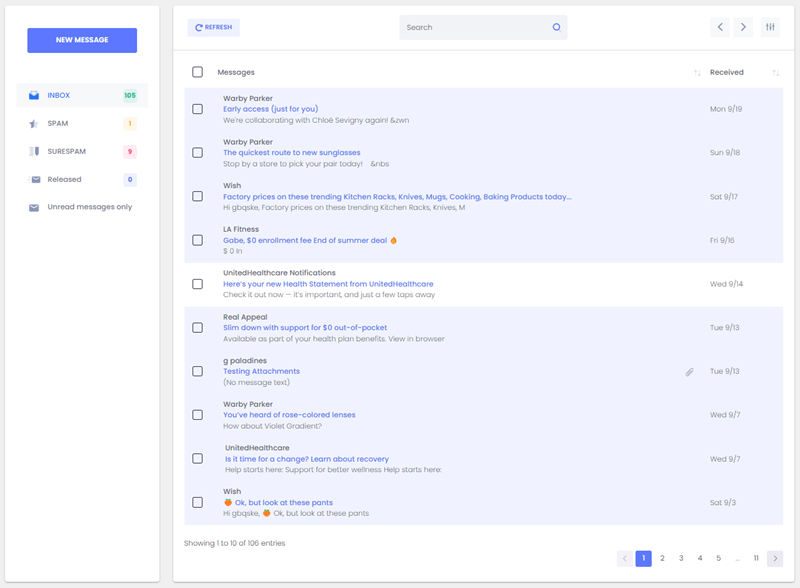This screenshot has height=588, width=800.
Task: Click the Released envelope icon
Action: (35, 180)
